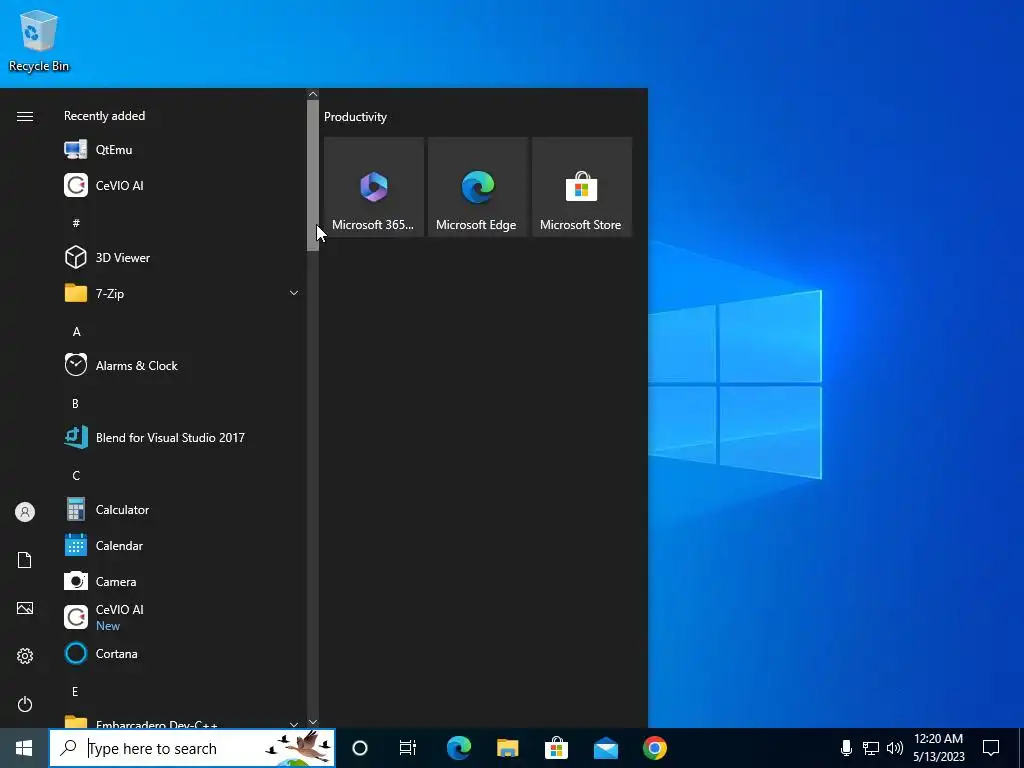Launch the Camera app
Screen dimensions: 1024x768
point(182,581)
